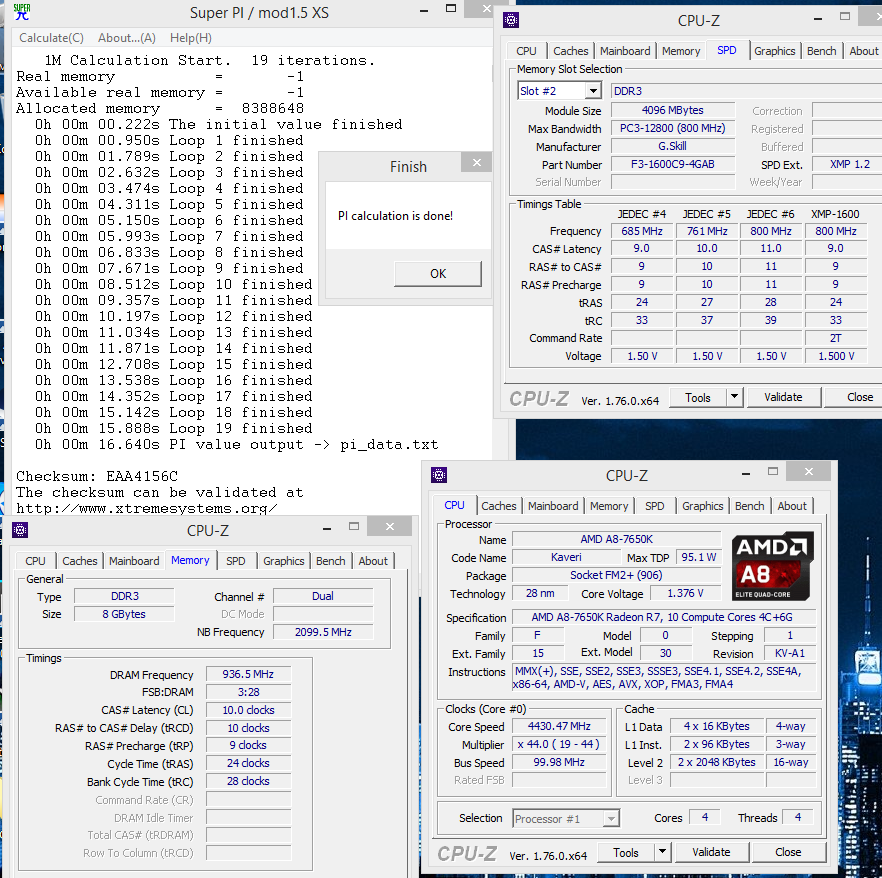882x878 pixels.
Task: Click CPU-Z icon in Memory window title bar
Action: [x=20, y=530]
